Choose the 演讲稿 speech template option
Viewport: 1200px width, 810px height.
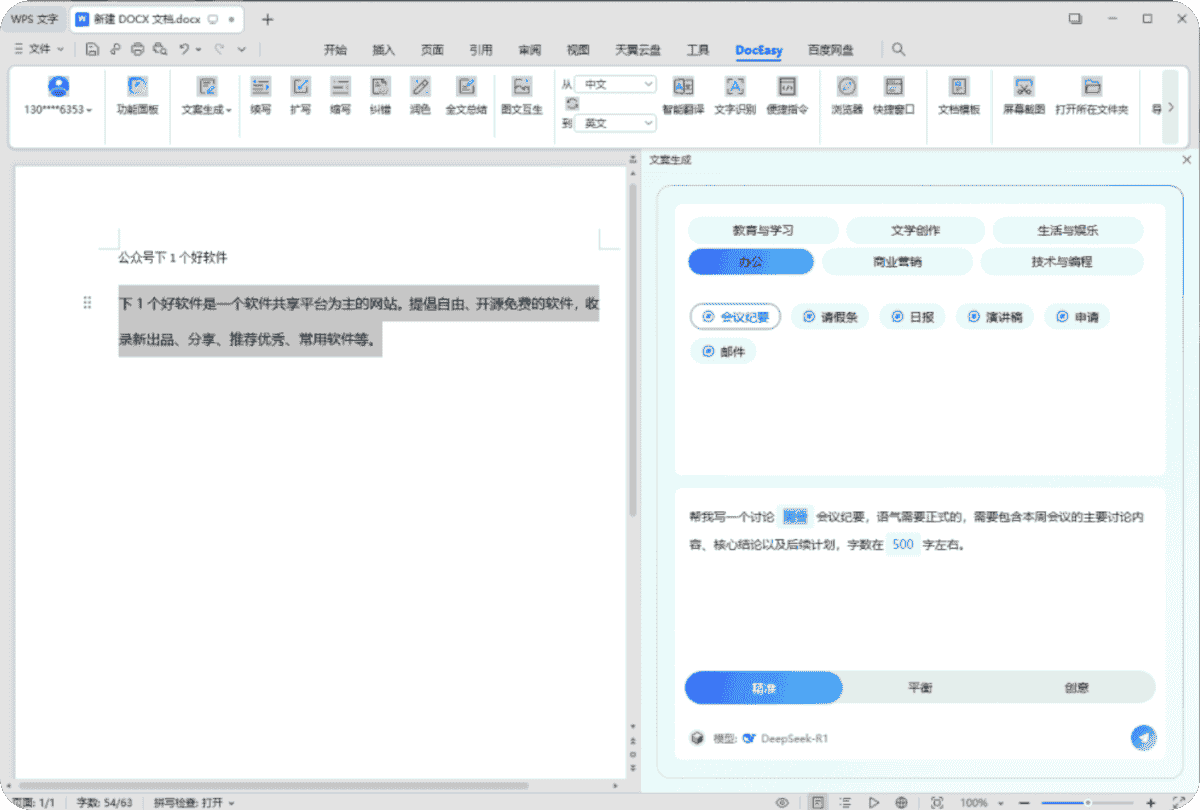coord(993,317)
